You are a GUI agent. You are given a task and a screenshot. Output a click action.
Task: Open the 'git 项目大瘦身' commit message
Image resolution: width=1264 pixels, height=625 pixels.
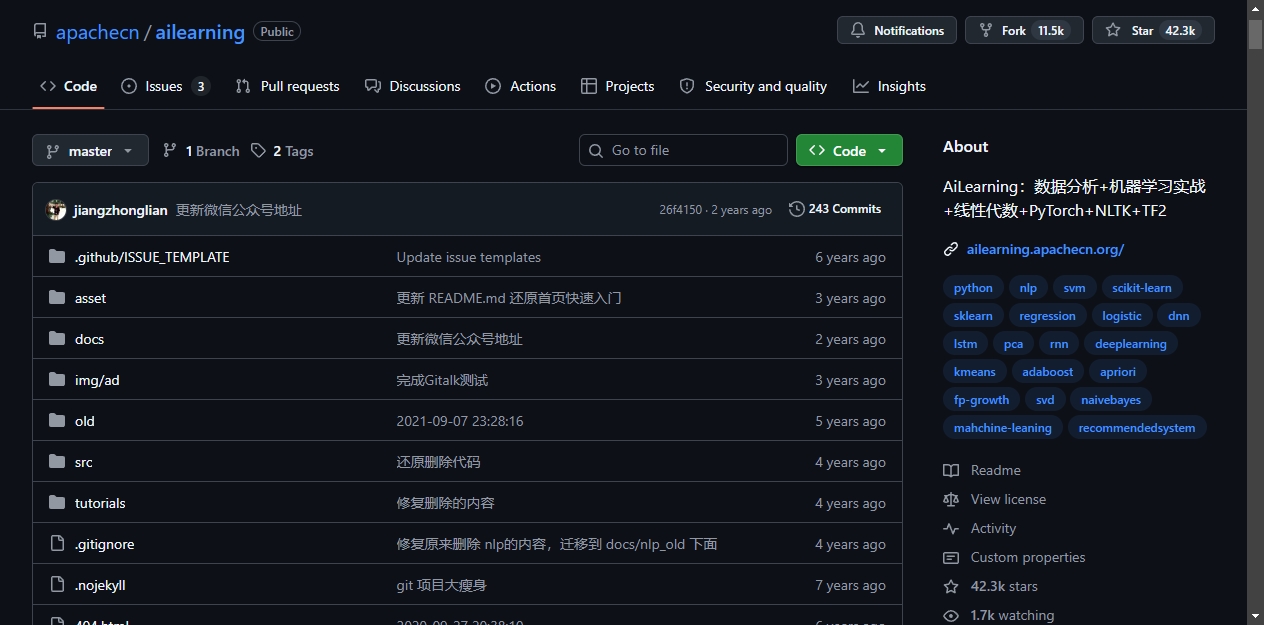tap(442, 585)
